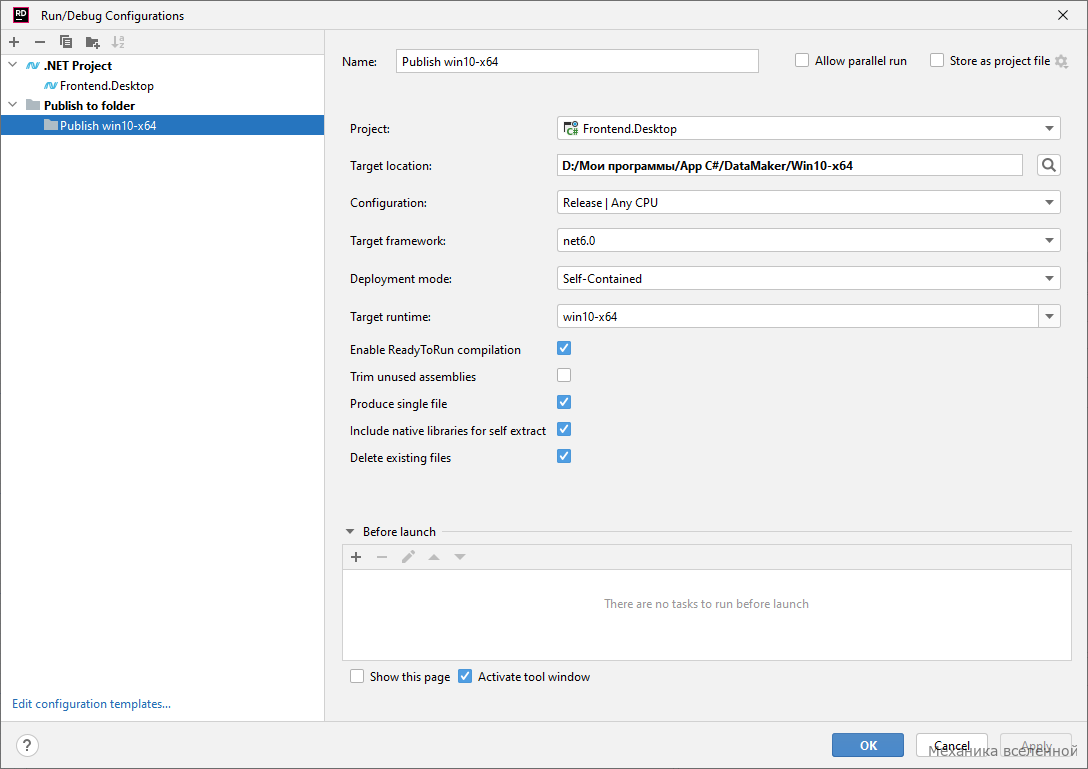
Task: Click the Cancel button
Action: point(951,745)
